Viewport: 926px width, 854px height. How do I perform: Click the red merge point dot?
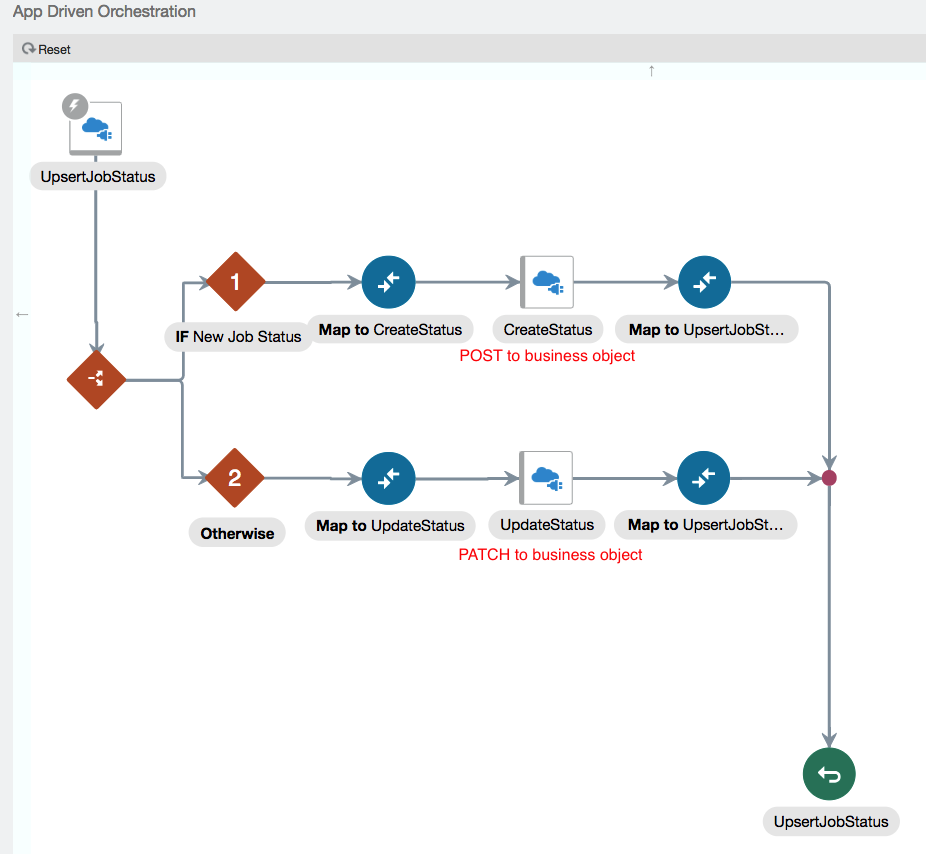pyautogui.click(x=829, y=478)
